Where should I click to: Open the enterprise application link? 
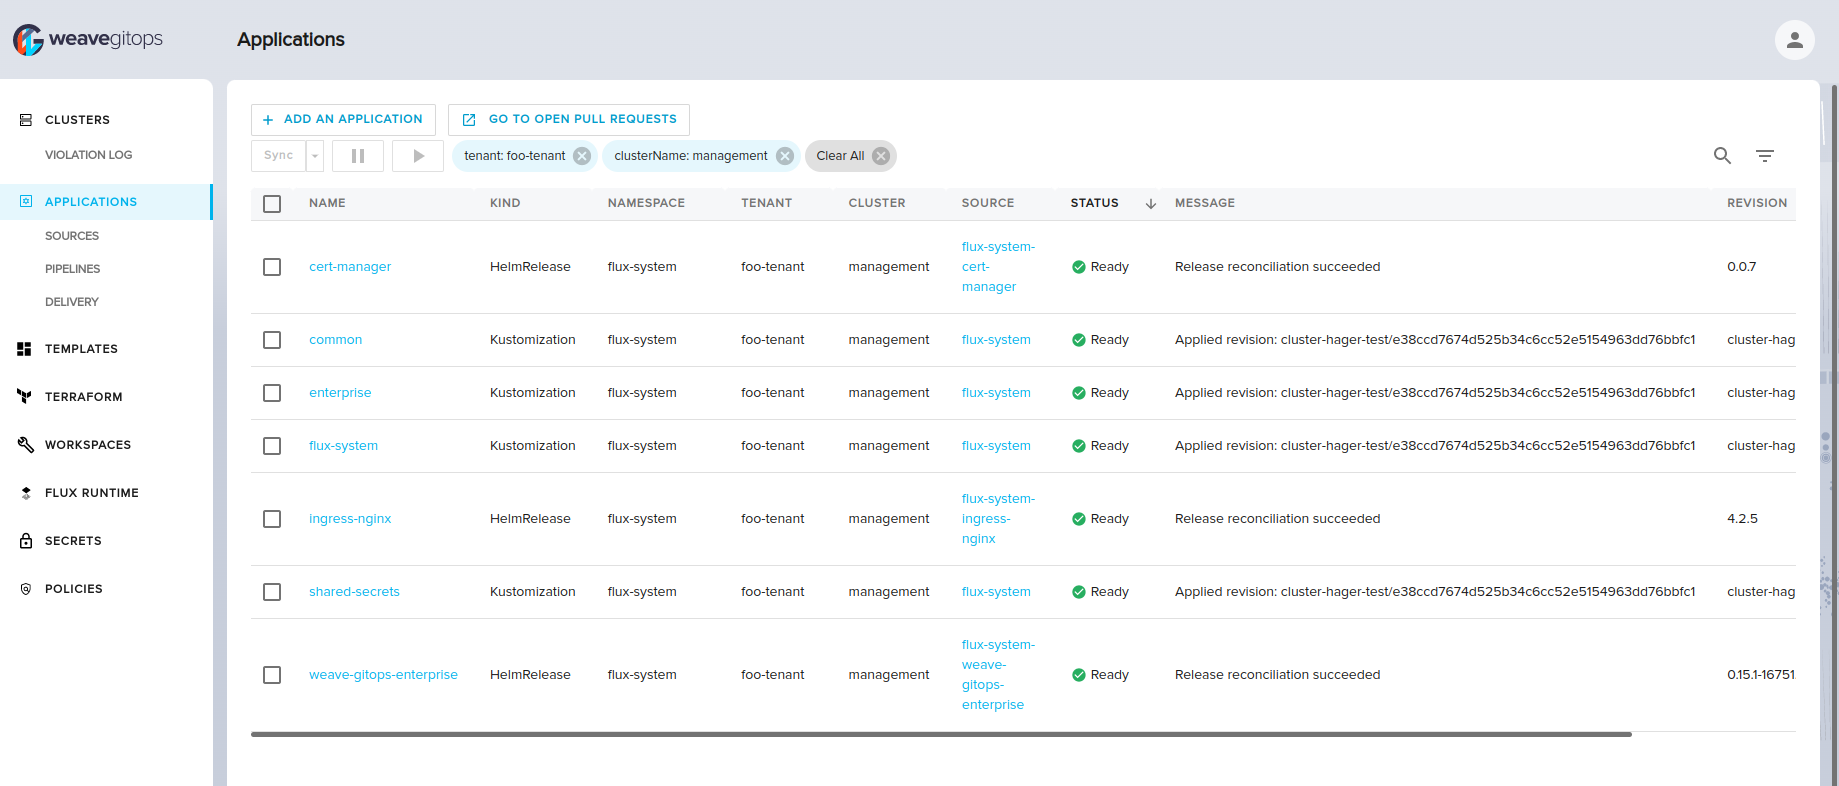coord(340,393)
